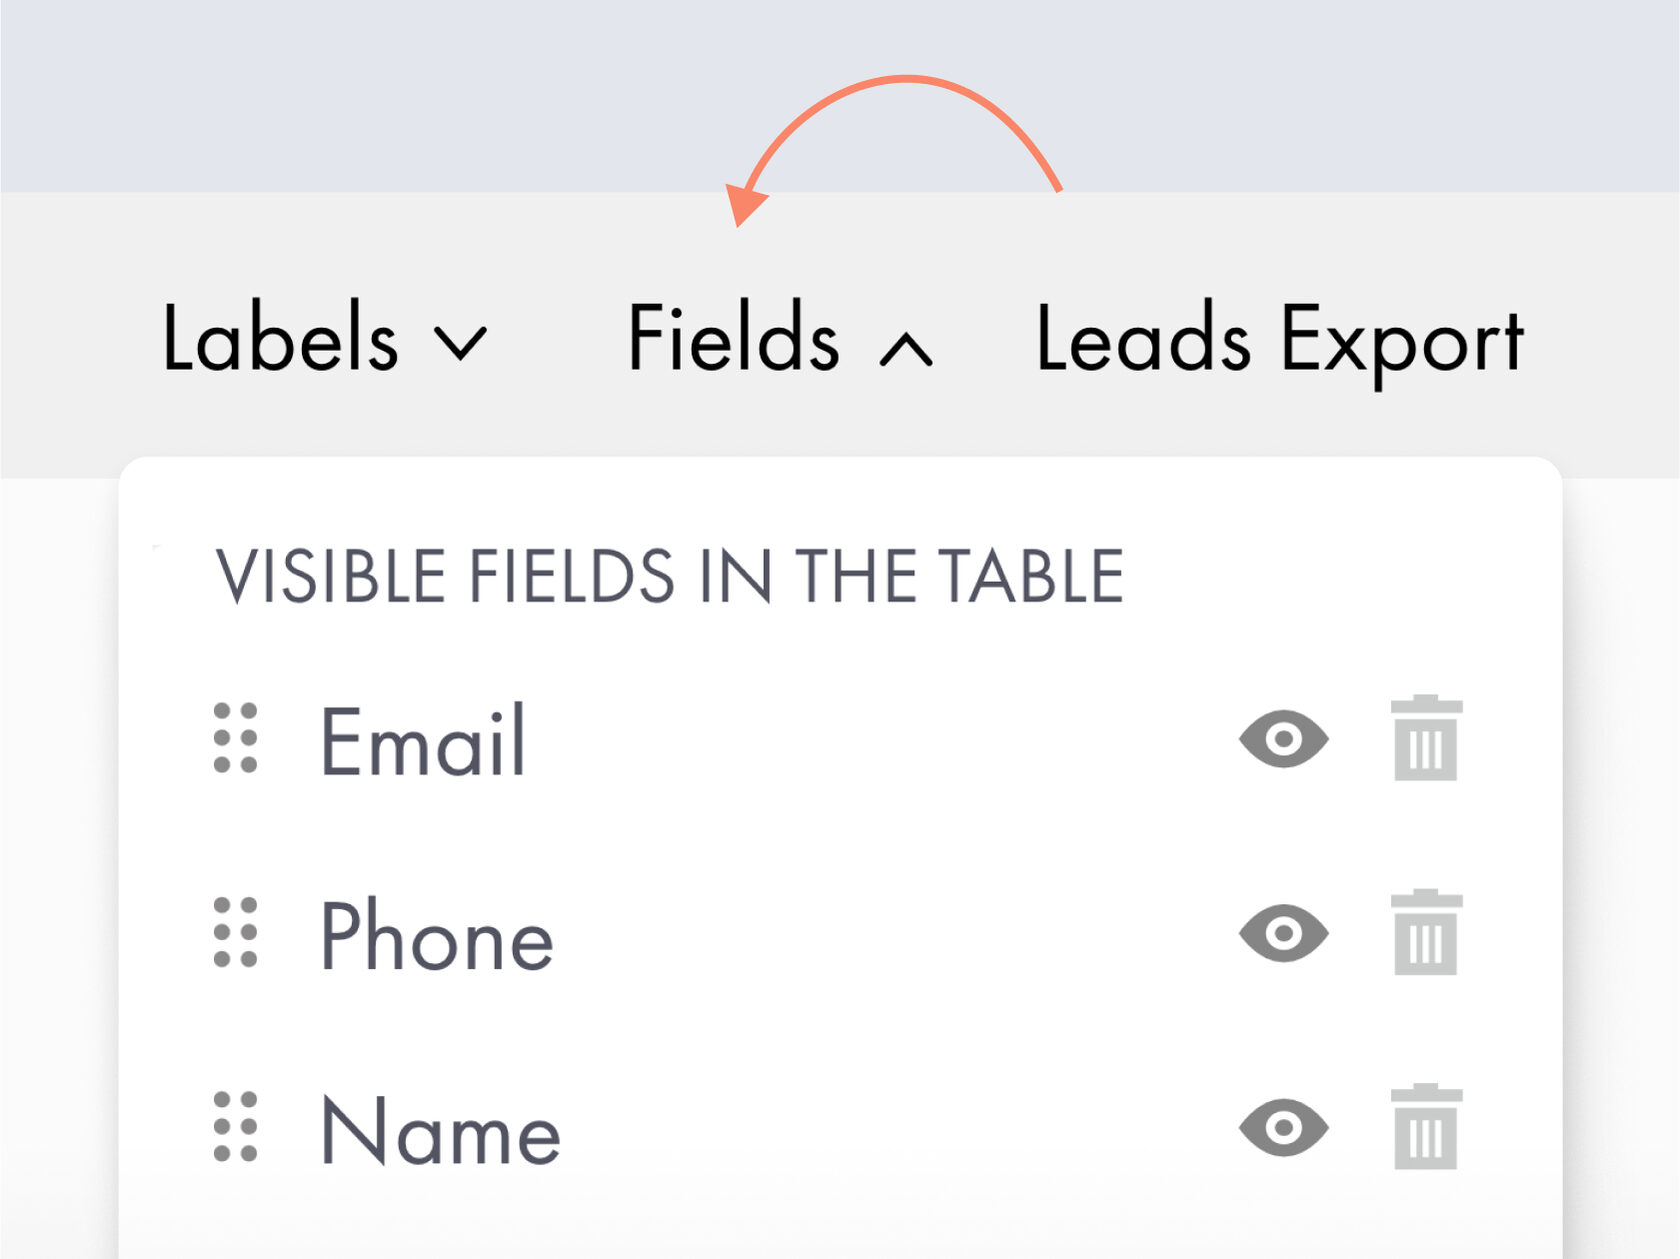Delete the Phone field with trash icon

1426,933
